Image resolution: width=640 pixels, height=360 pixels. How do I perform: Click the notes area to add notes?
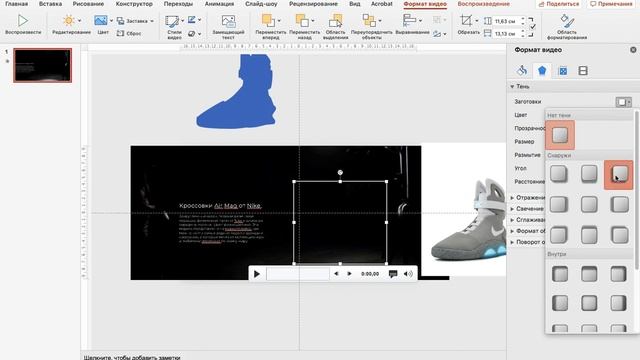click(x=132, y=357)
